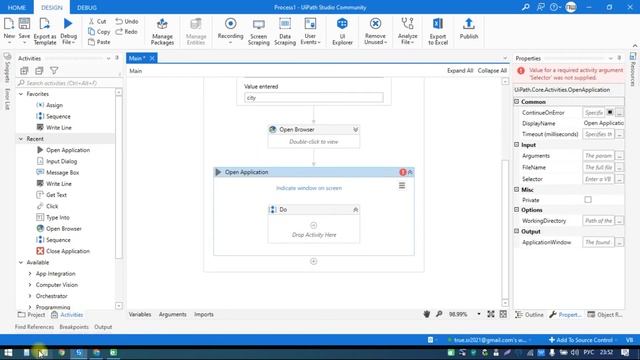Undo the last action
The image size is (640, 360).
127,21
